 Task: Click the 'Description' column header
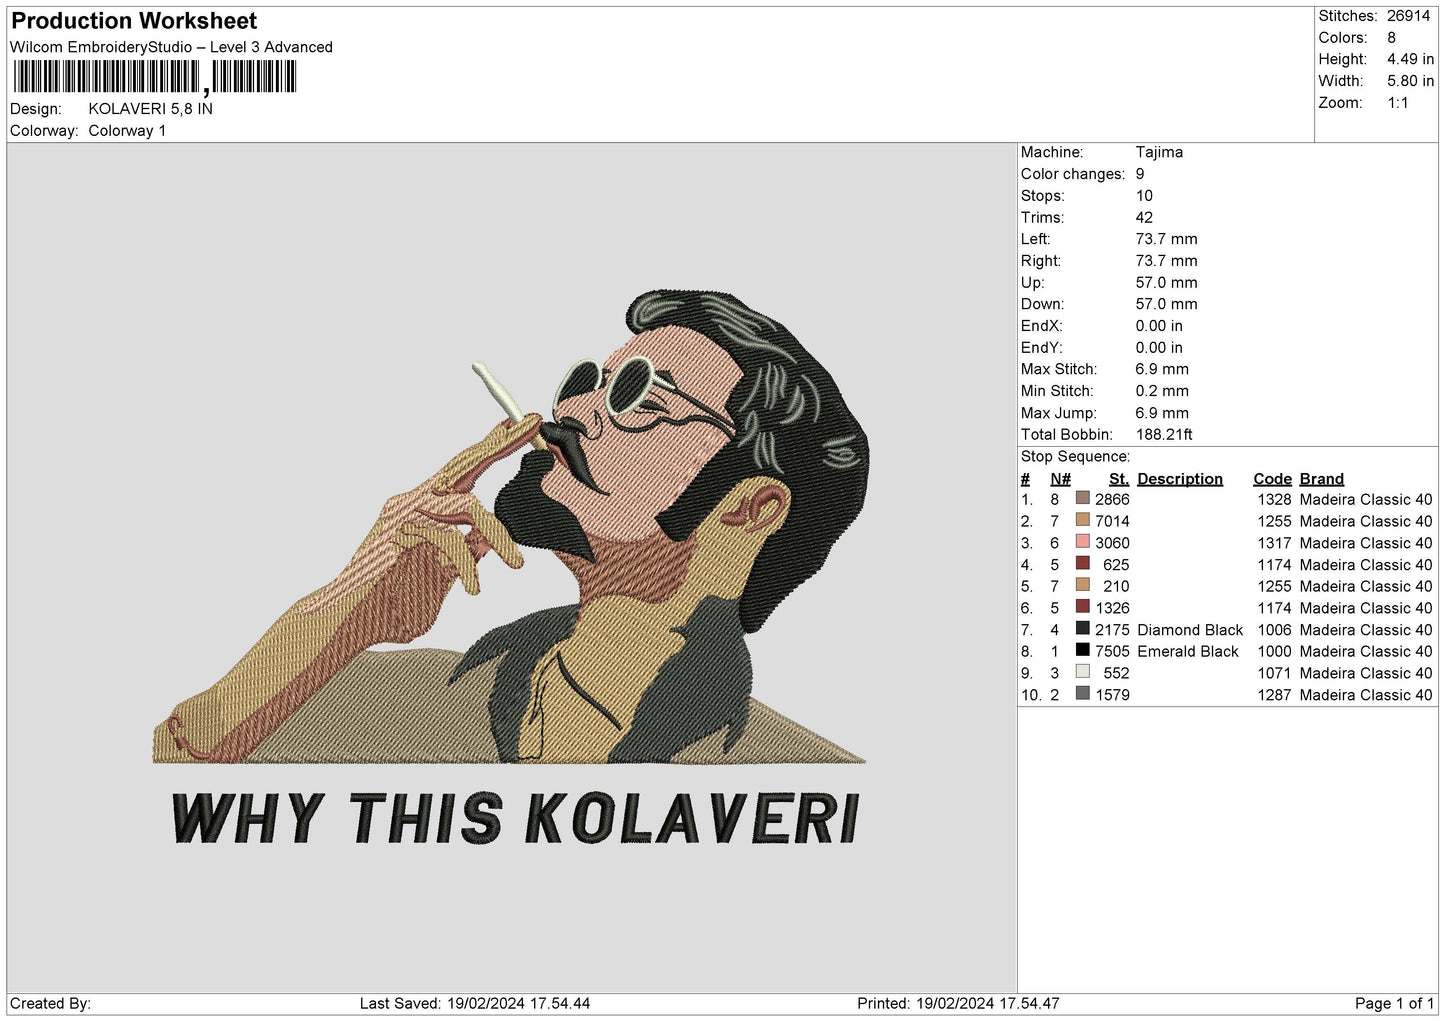1180,479
